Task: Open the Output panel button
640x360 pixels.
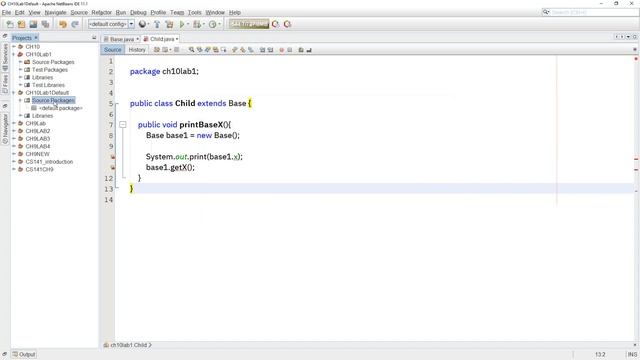Action: [x=24, y=354]
